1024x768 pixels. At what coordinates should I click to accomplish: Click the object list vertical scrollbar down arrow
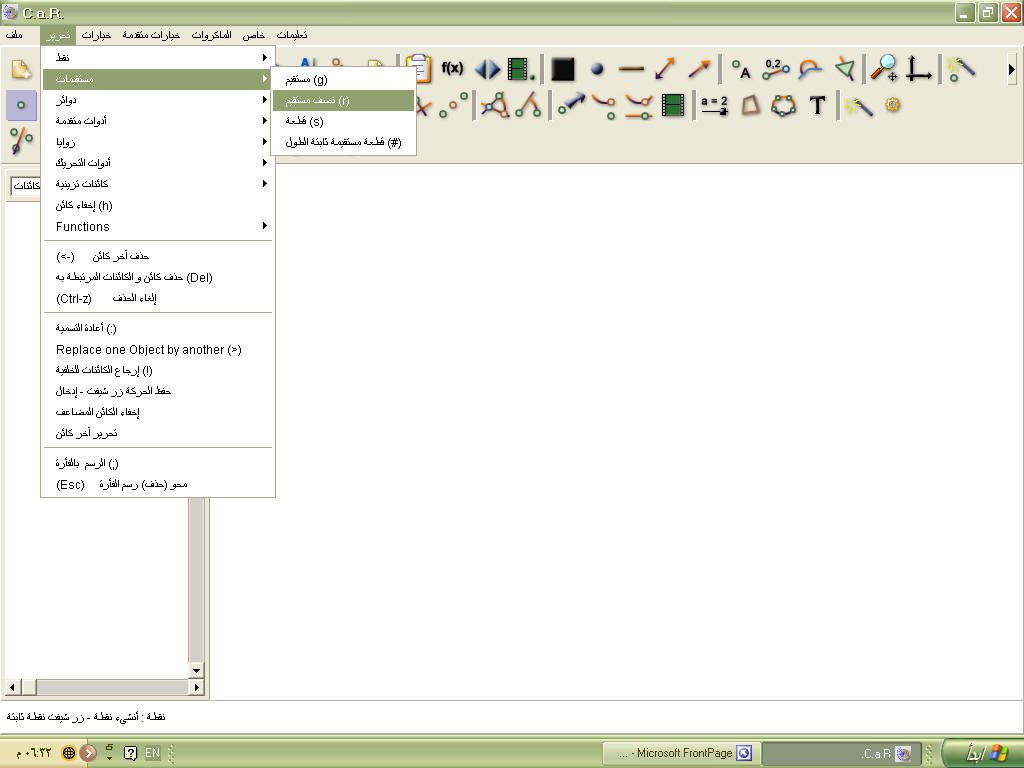(196, 670)
